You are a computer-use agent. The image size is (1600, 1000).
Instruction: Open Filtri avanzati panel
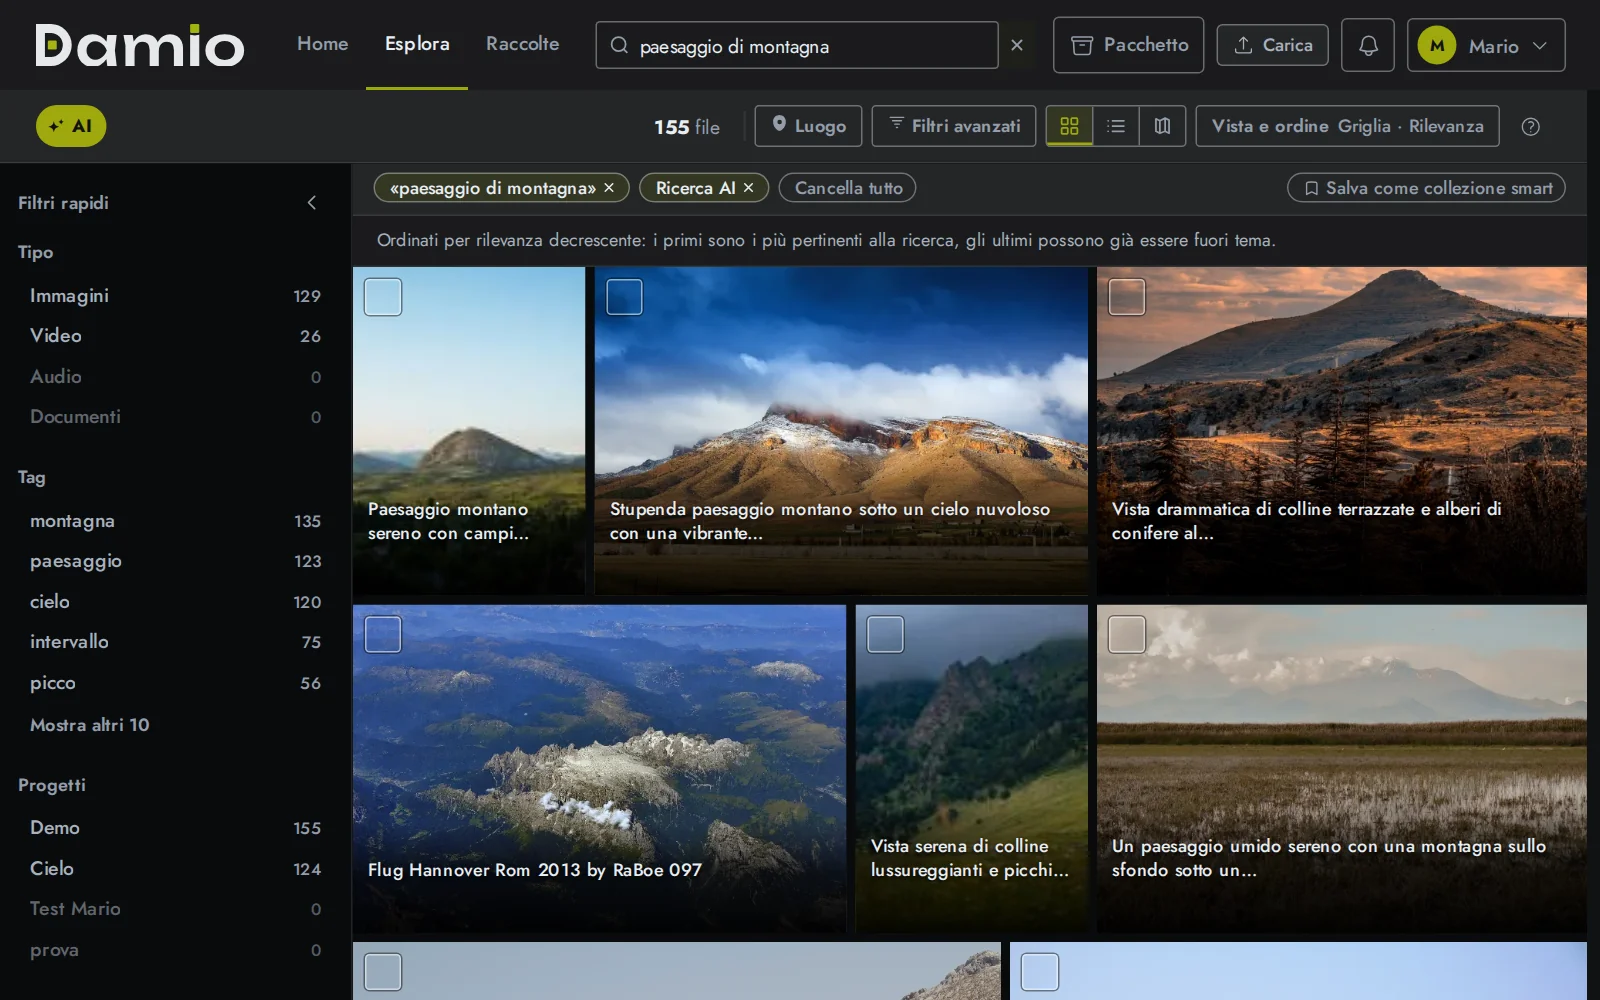pyautogui.click(x=954, y=126)
